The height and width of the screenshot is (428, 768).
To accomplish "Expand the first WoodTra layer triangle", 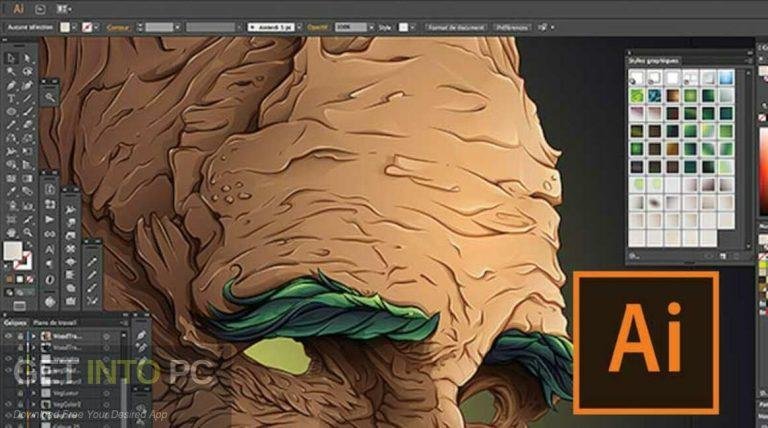I will (34, 336).
